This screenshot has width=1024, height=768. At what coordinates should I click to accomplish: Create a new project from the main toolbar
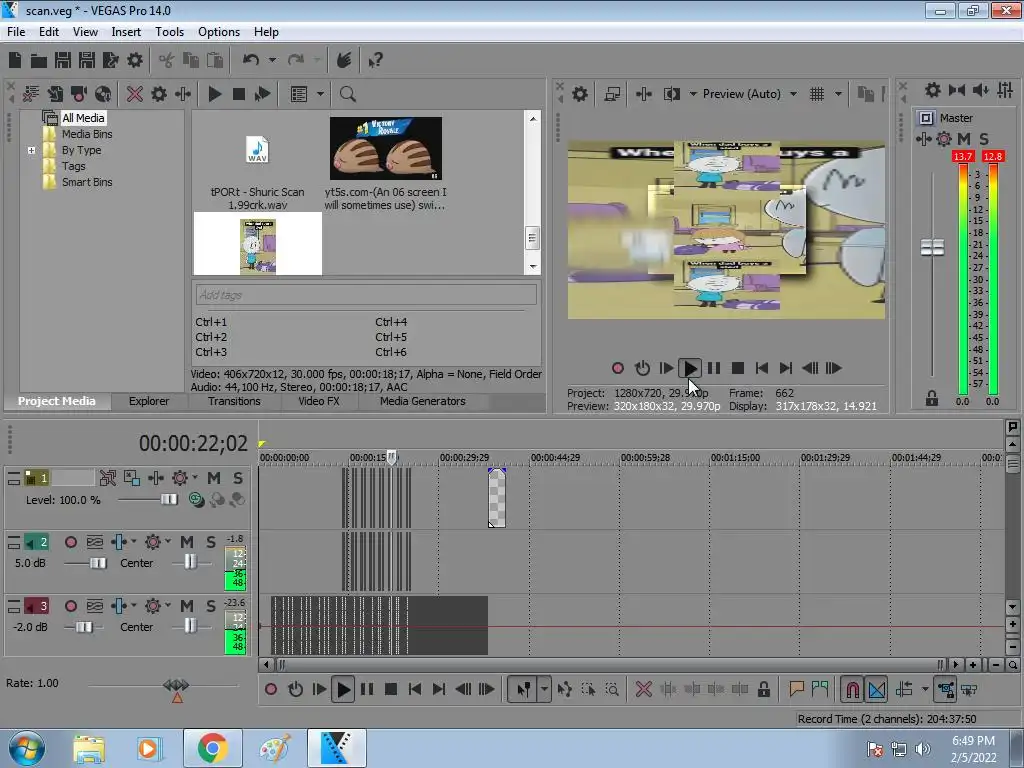(15, 61)
